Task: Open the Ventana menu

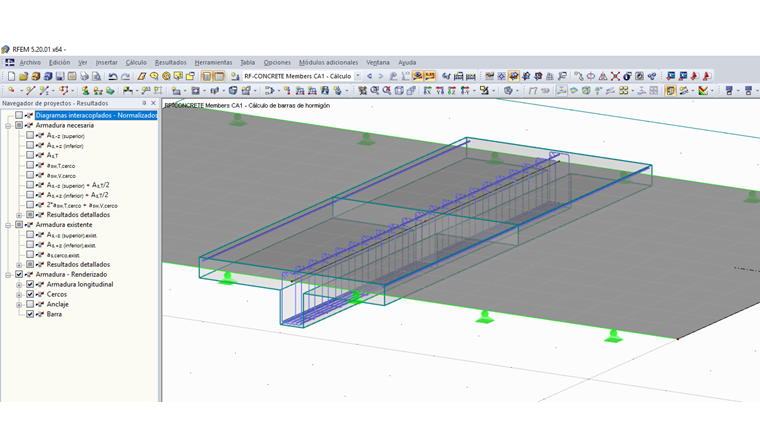Action: 378,63
